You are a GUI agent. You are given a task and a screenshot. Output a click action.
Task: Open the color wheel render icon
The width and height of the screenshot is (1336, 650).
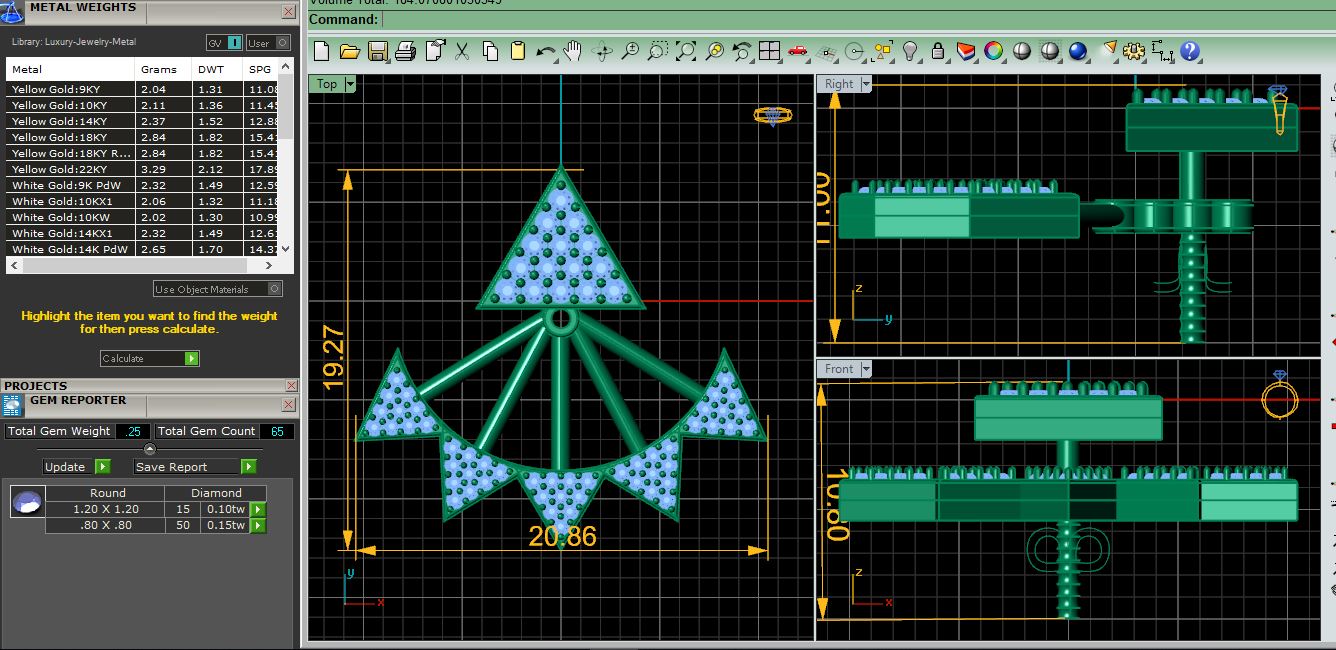pyautogui.click(x=993, y=51)
